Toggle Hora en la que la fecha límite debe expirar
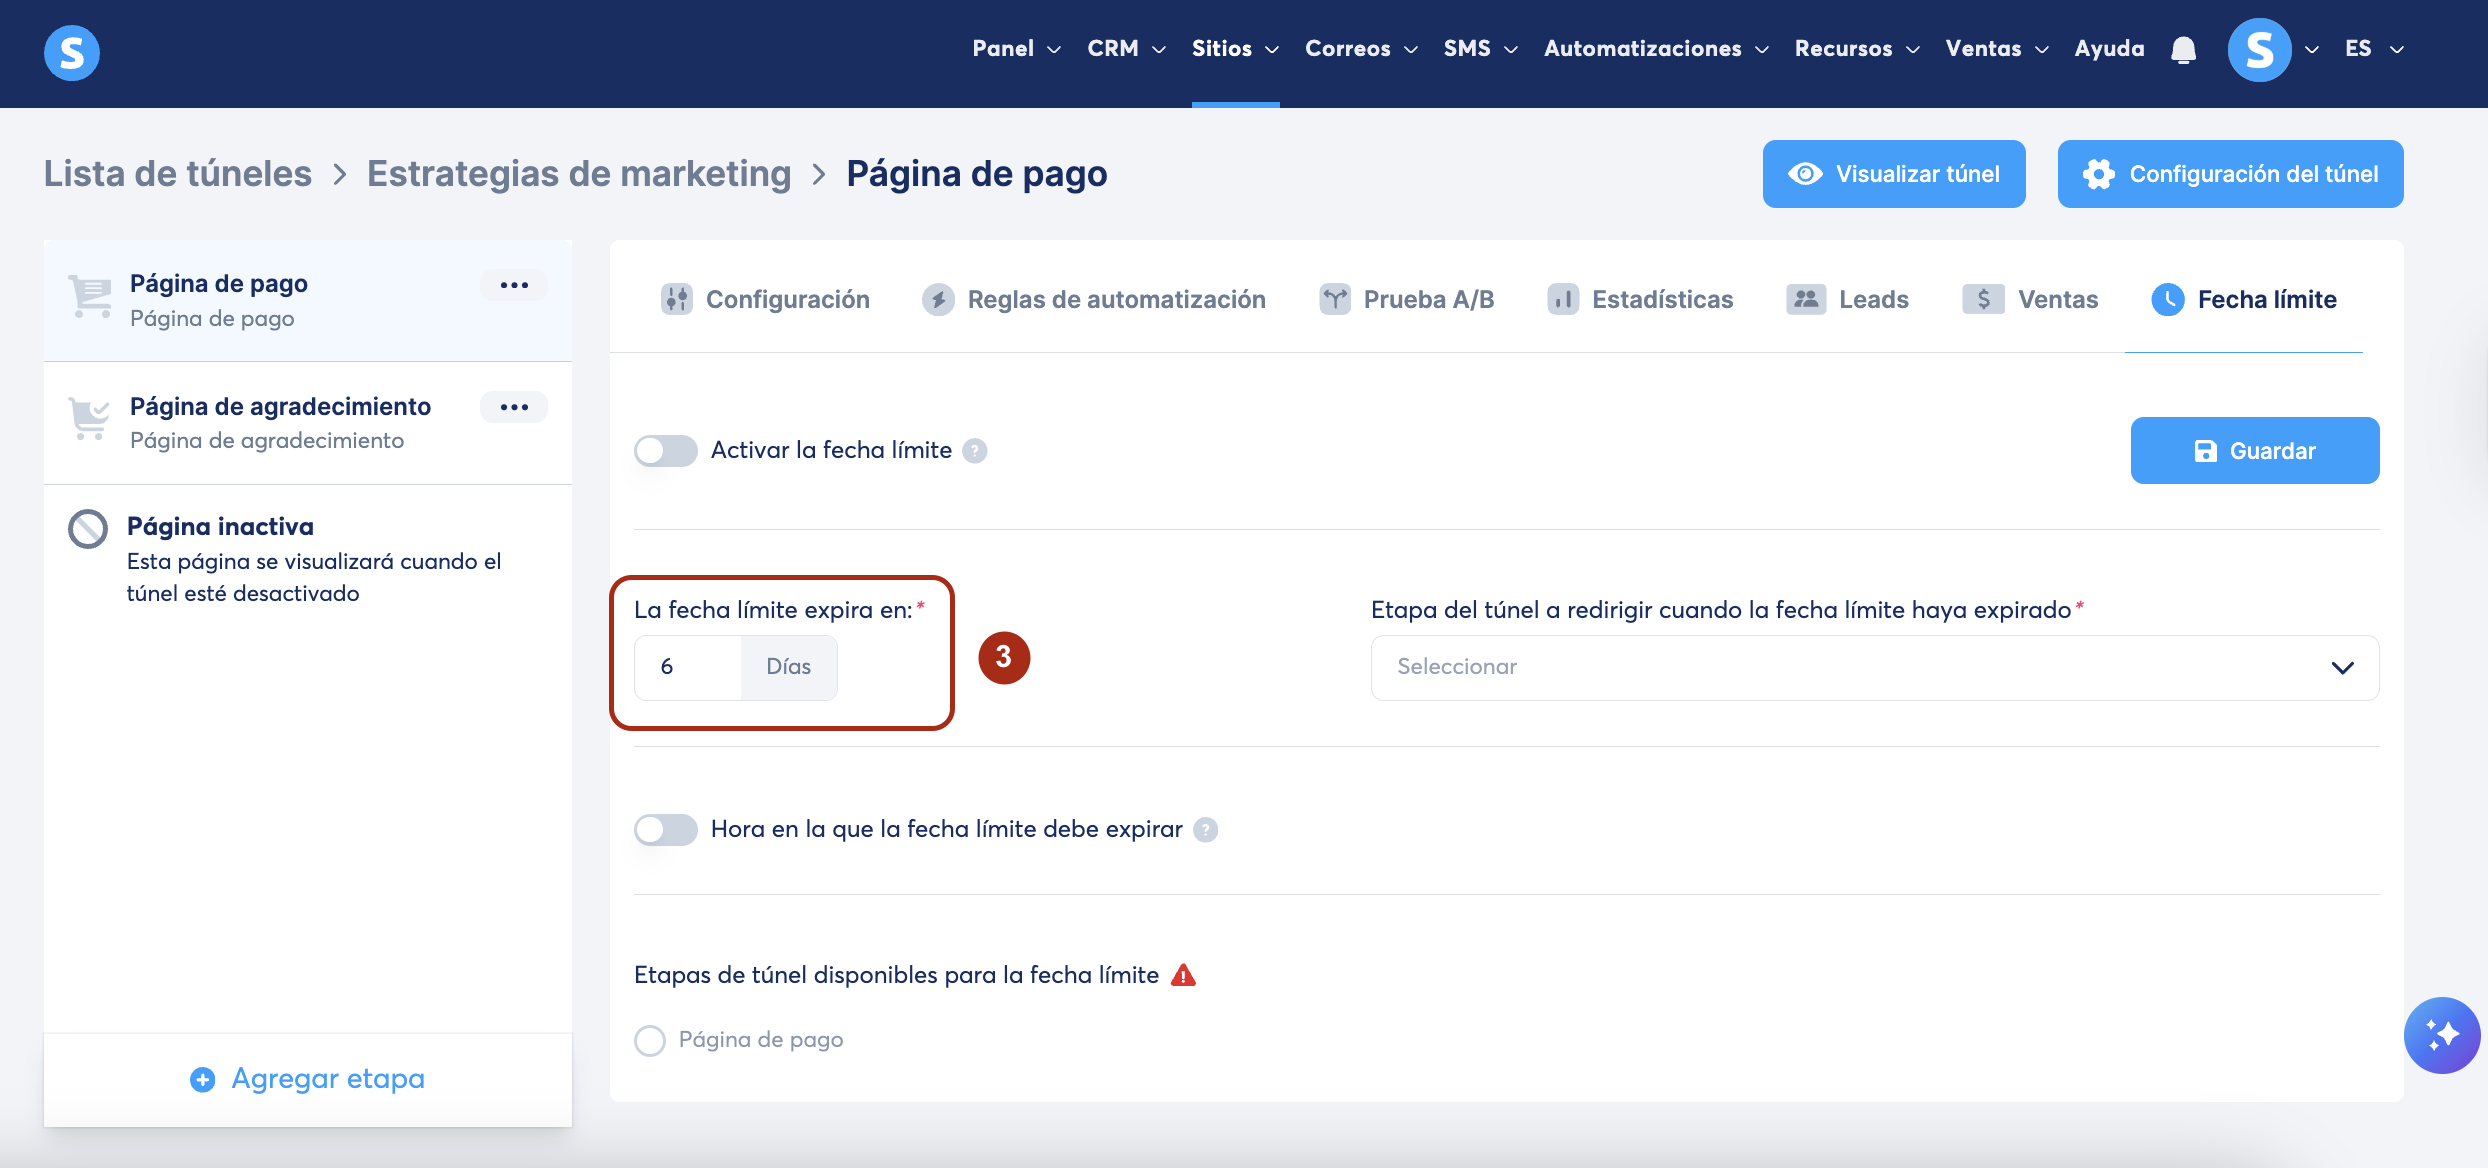The height and width of the screenshot is (1168, 2488). point(666,830)
